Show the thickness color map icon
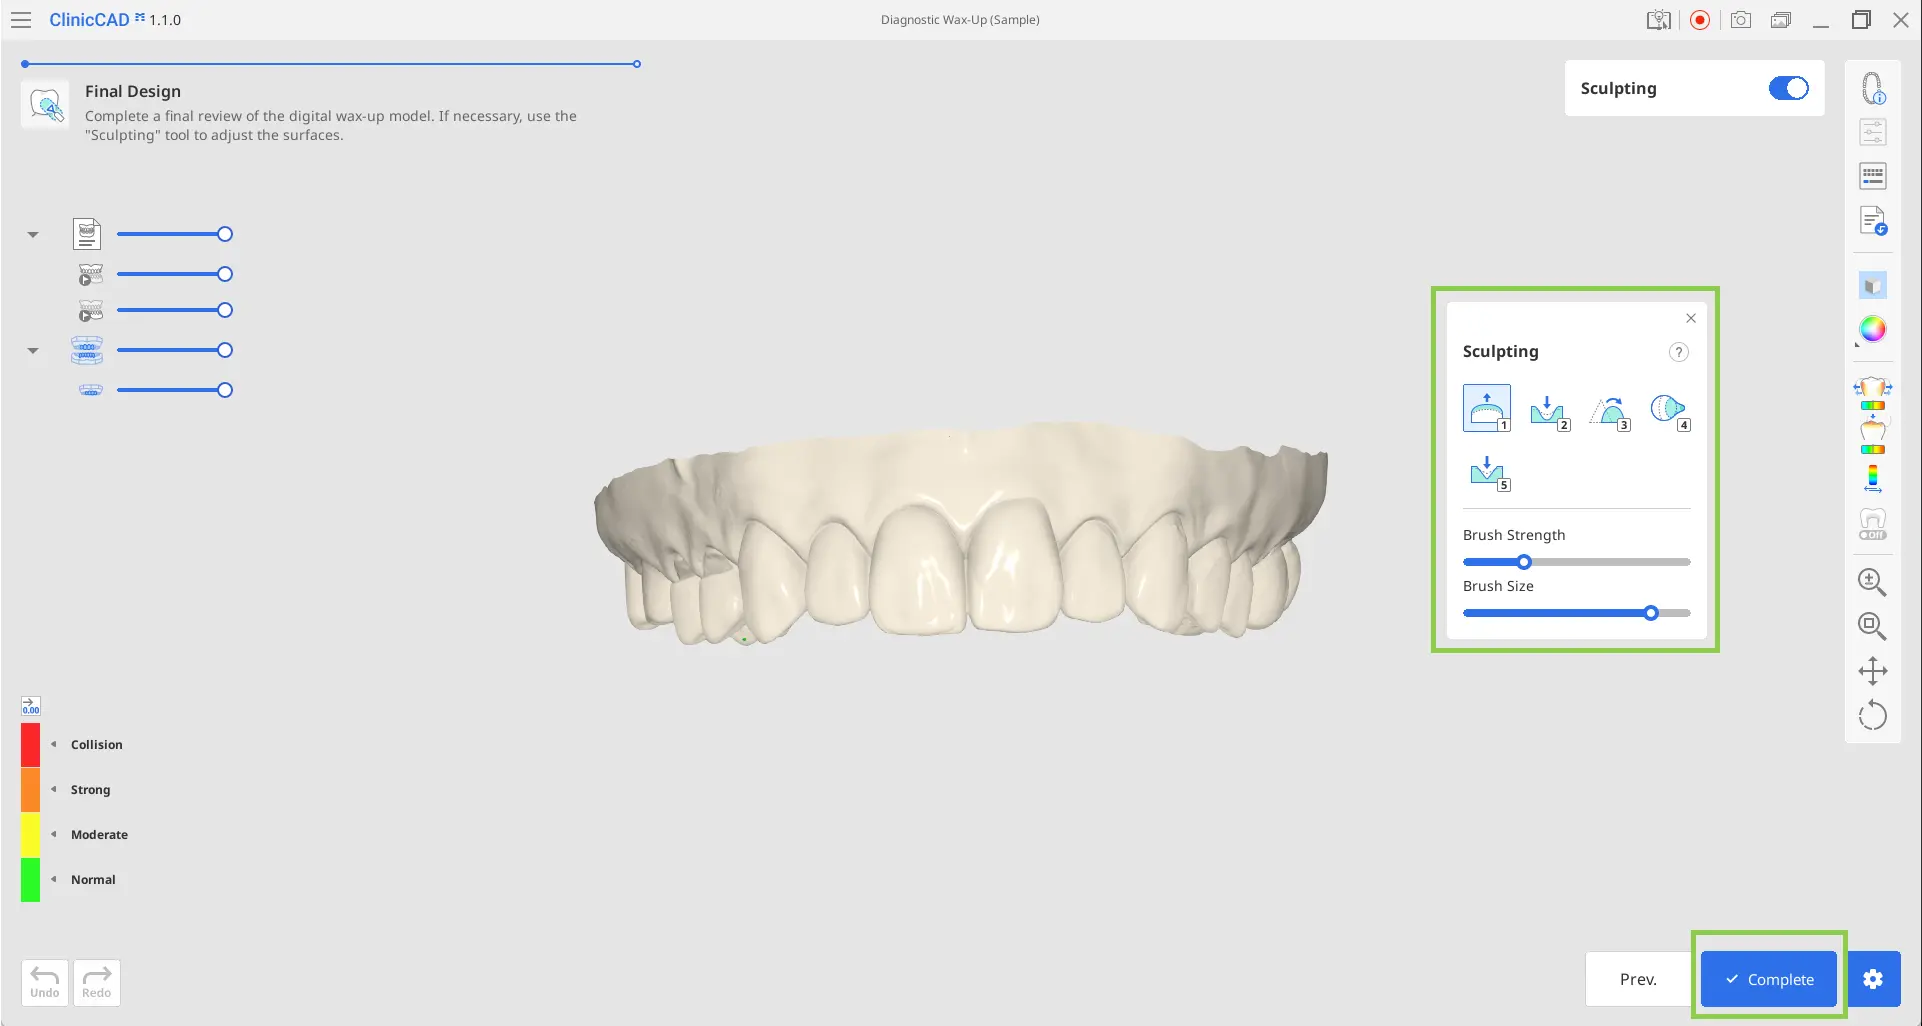This screenshot has width=1922, height=1026. pos(1873,480)
